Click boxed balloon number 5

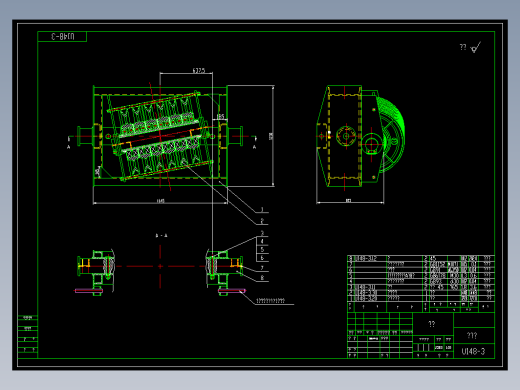pos(262,249)
